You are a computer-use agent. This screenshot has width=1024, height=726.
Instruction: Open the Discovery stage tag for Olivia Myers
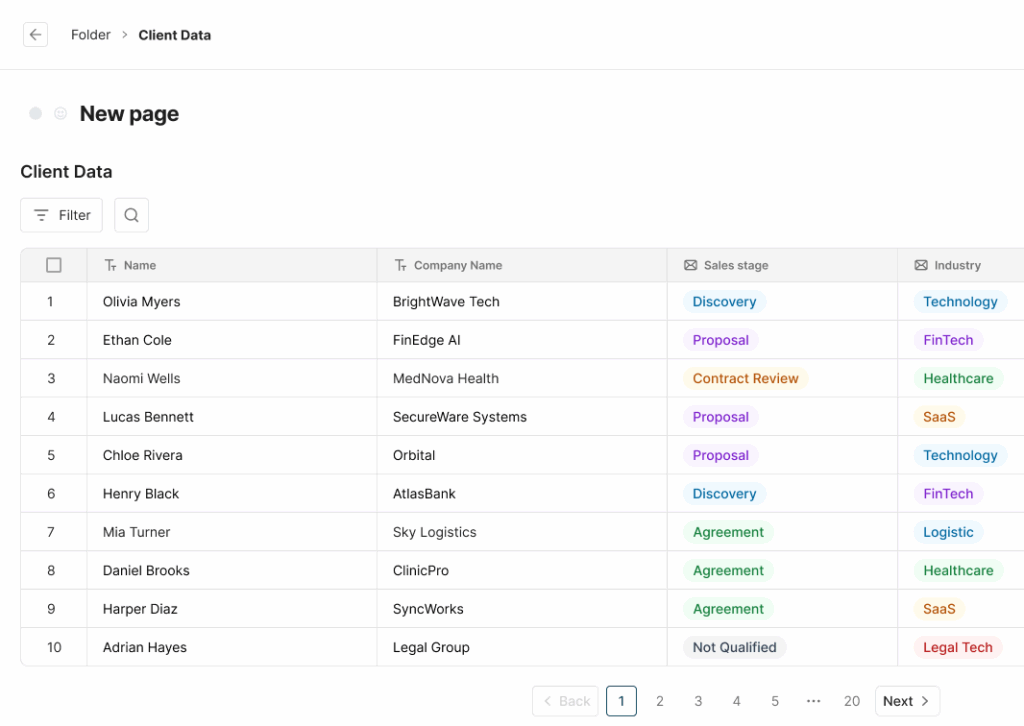click(x=724, y=302)
